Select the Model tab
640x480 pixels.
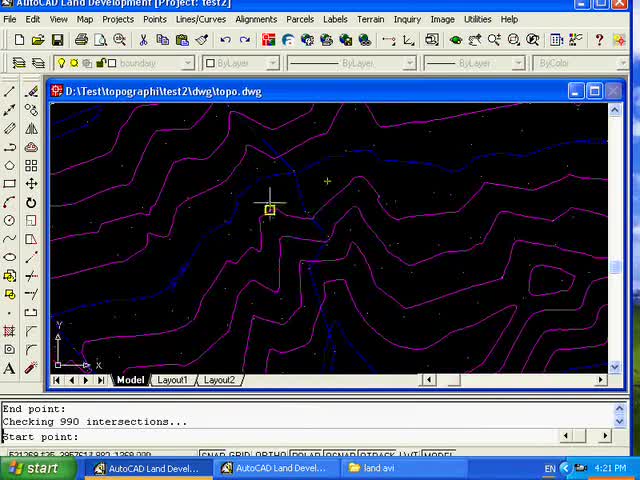[x=130, y=380]
